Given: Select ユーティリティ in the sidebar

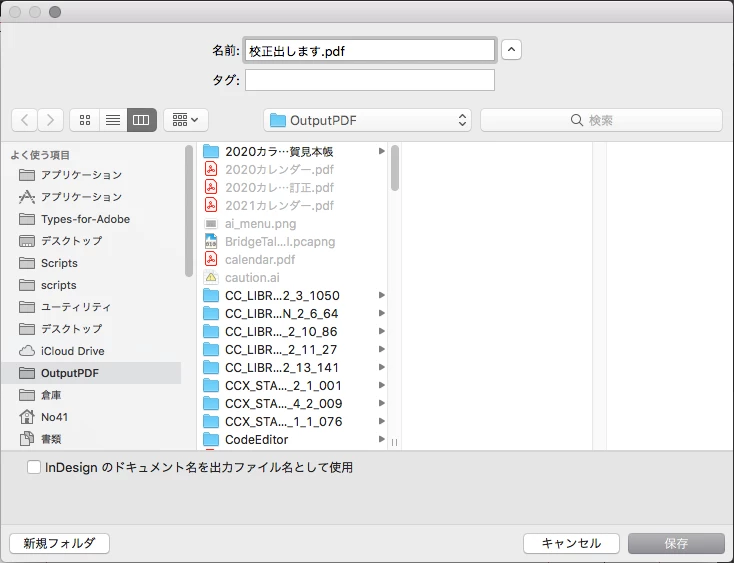Looking at the screenshot, I should pyautogui.click(x=91, y=307).
